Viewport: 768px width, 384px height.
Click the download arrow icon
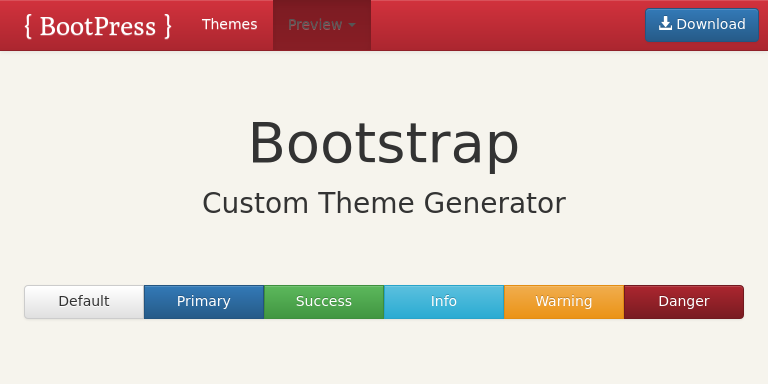pyautogui.click(x=665, y=24)
